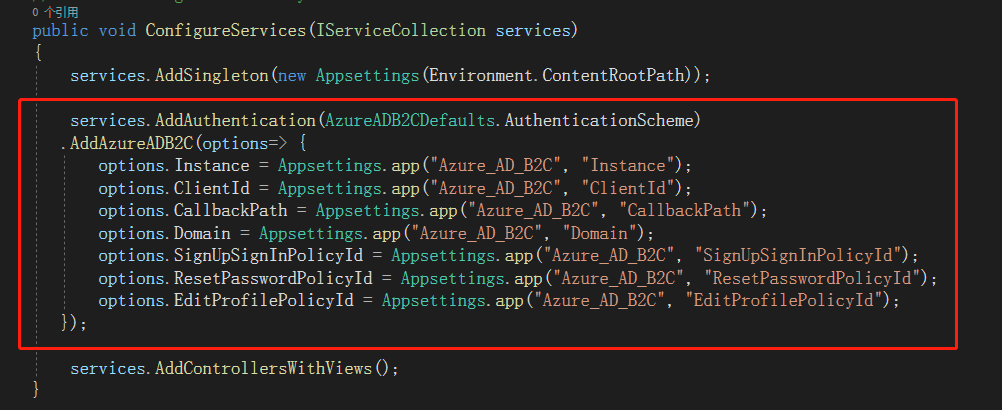This screenshot has width=1002, height=410.
Task: Click the options.Instance property
Action: point(174,166)
